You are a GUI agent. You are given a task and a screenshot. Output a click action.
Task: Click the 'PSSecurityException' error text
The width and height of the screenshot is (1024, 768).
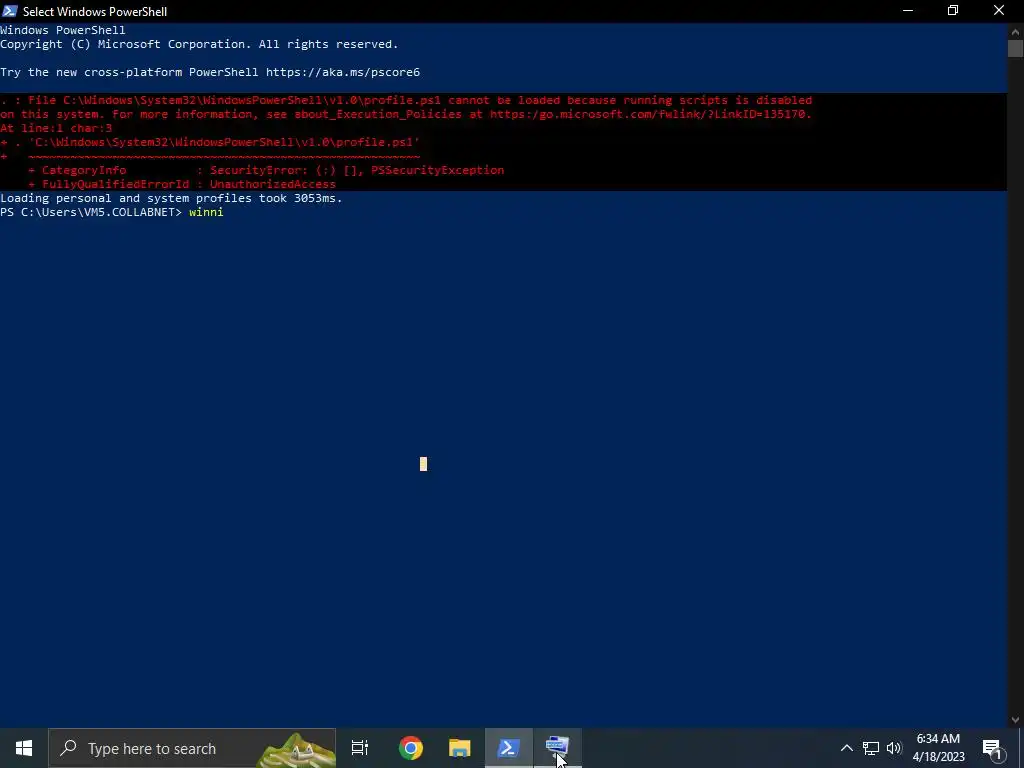pos(438,170)
